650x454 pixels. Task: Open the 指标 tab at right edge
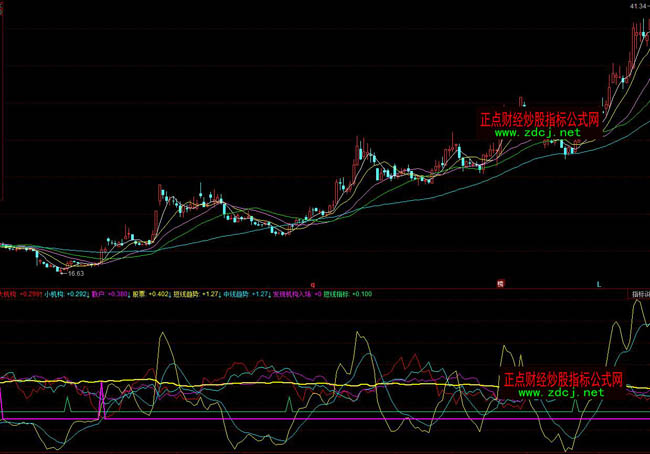pyautogui.click(x=638, y=294)
